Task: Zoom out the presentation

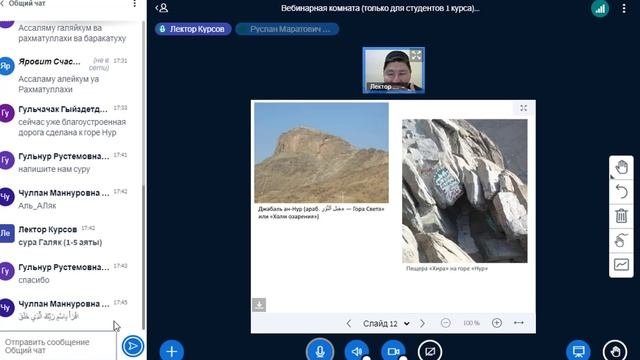Action: pos(446,323)
